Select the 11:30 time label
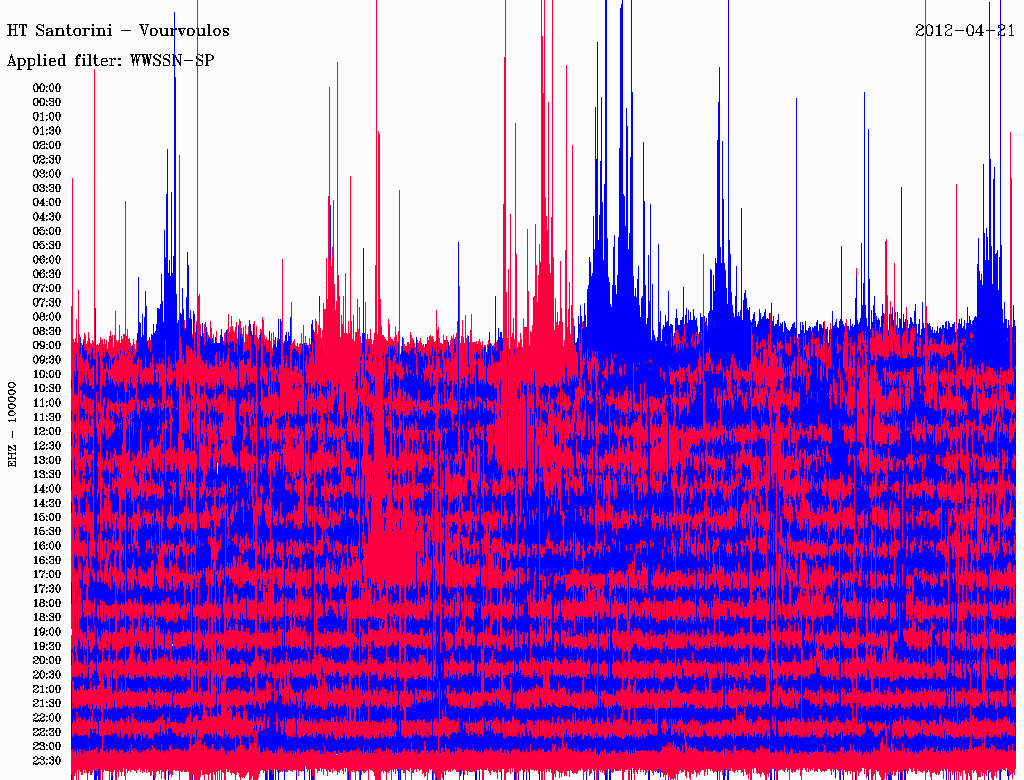The height and width of the screenshot is (780, 1024). coord(47,417)
